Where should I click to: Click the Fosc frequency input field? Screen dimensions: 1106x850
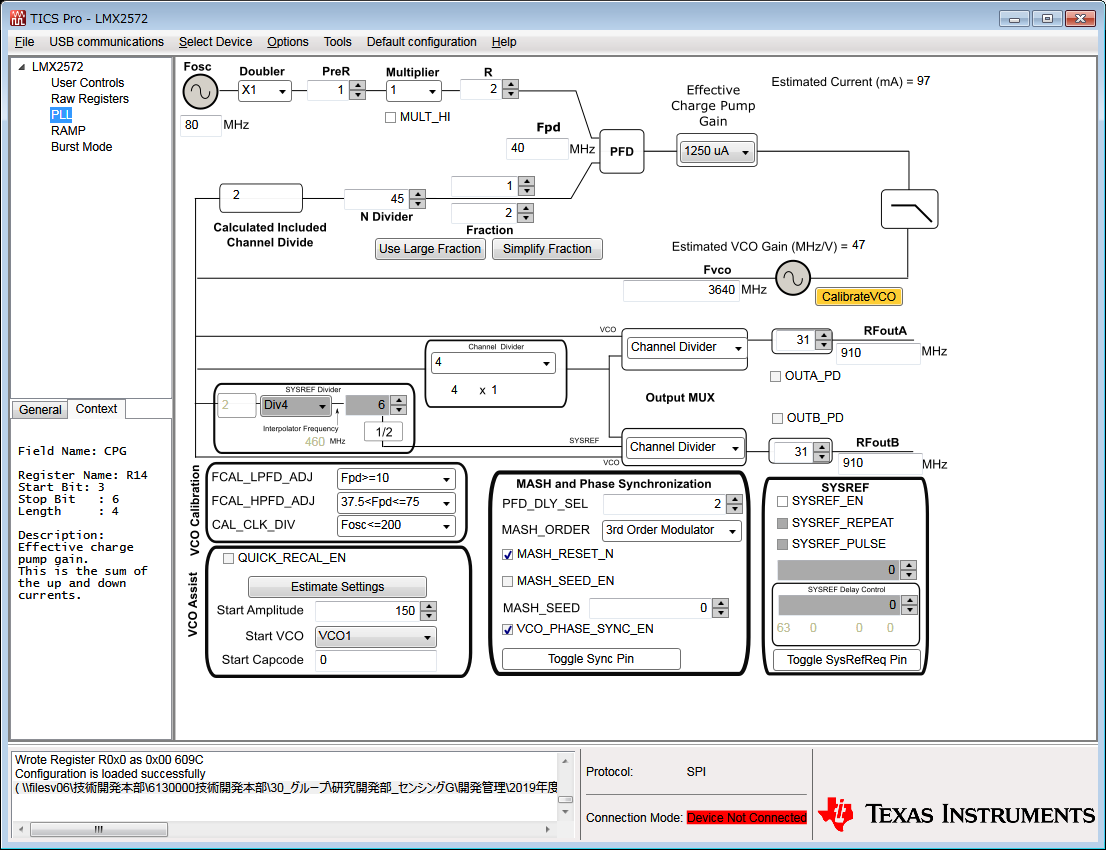201,126
